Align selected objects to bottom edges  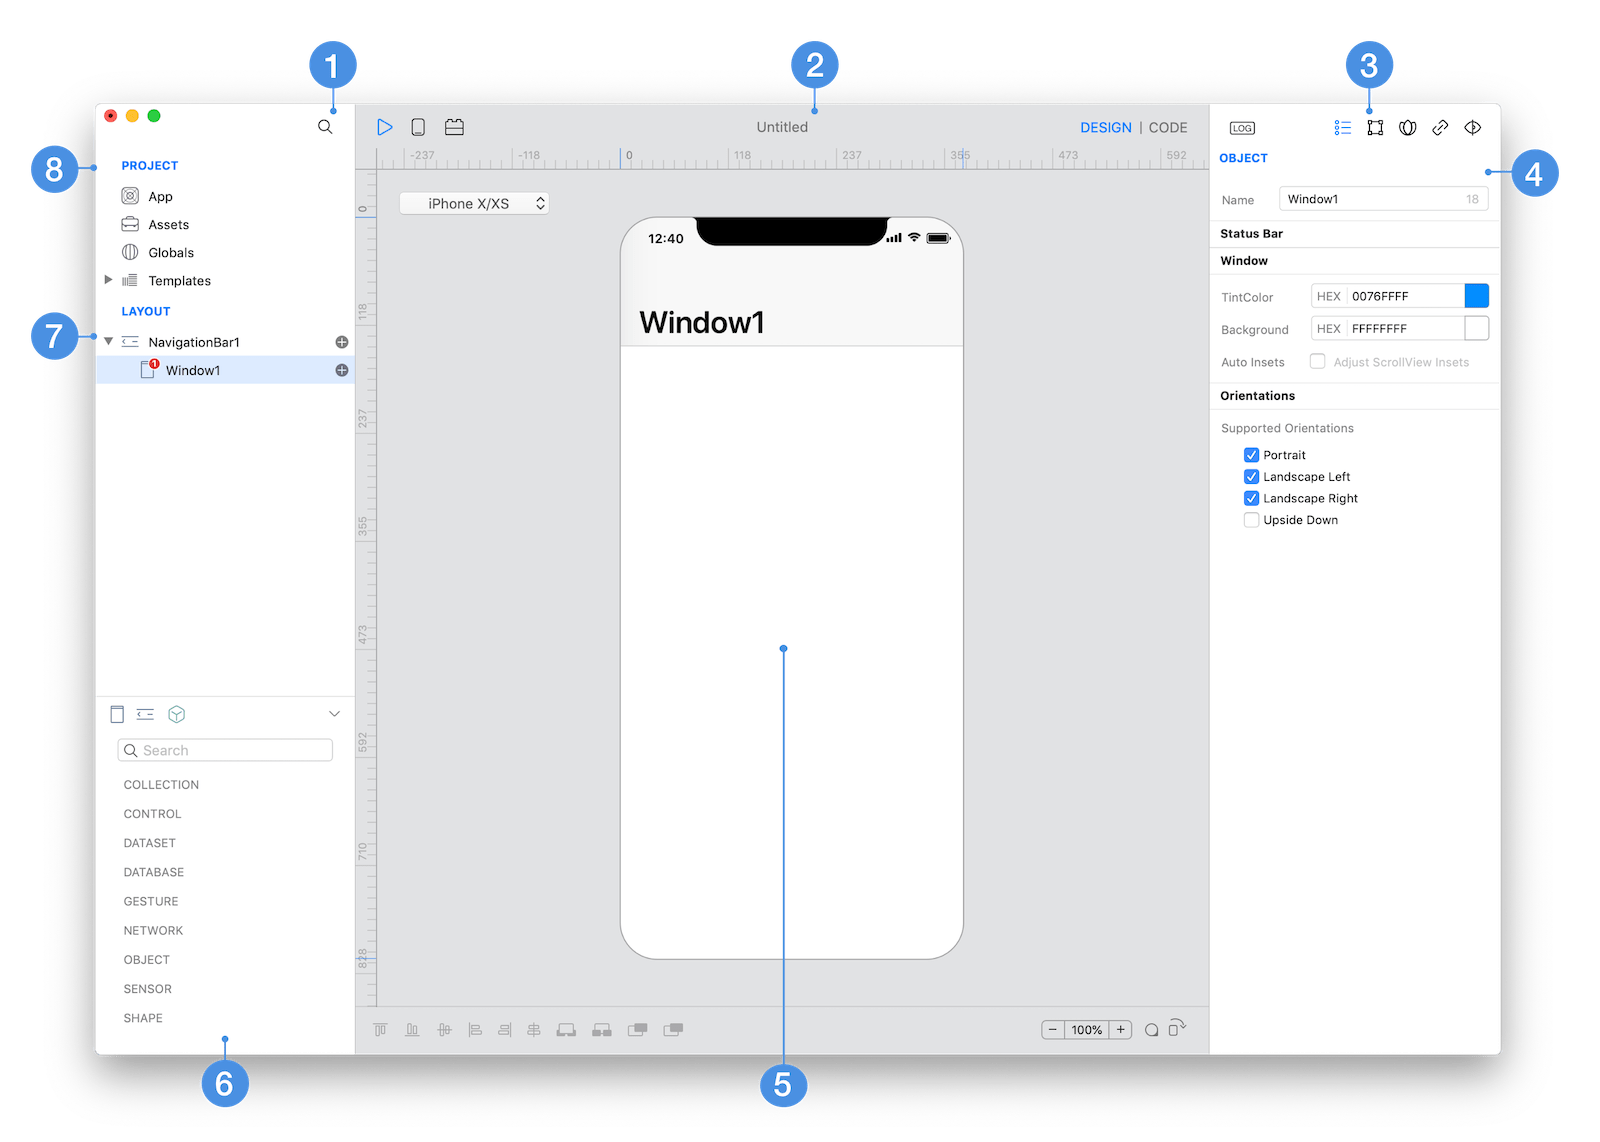[x=412, y=1030]
